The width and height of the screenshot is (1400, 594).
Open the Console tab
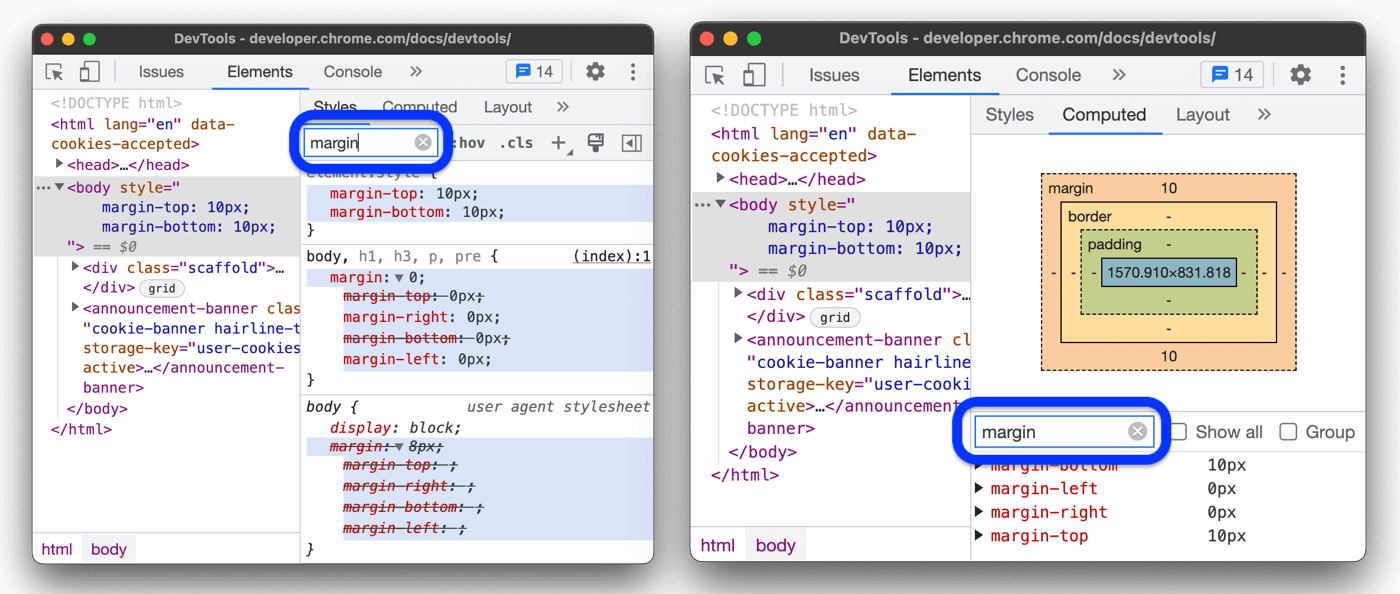352,71
